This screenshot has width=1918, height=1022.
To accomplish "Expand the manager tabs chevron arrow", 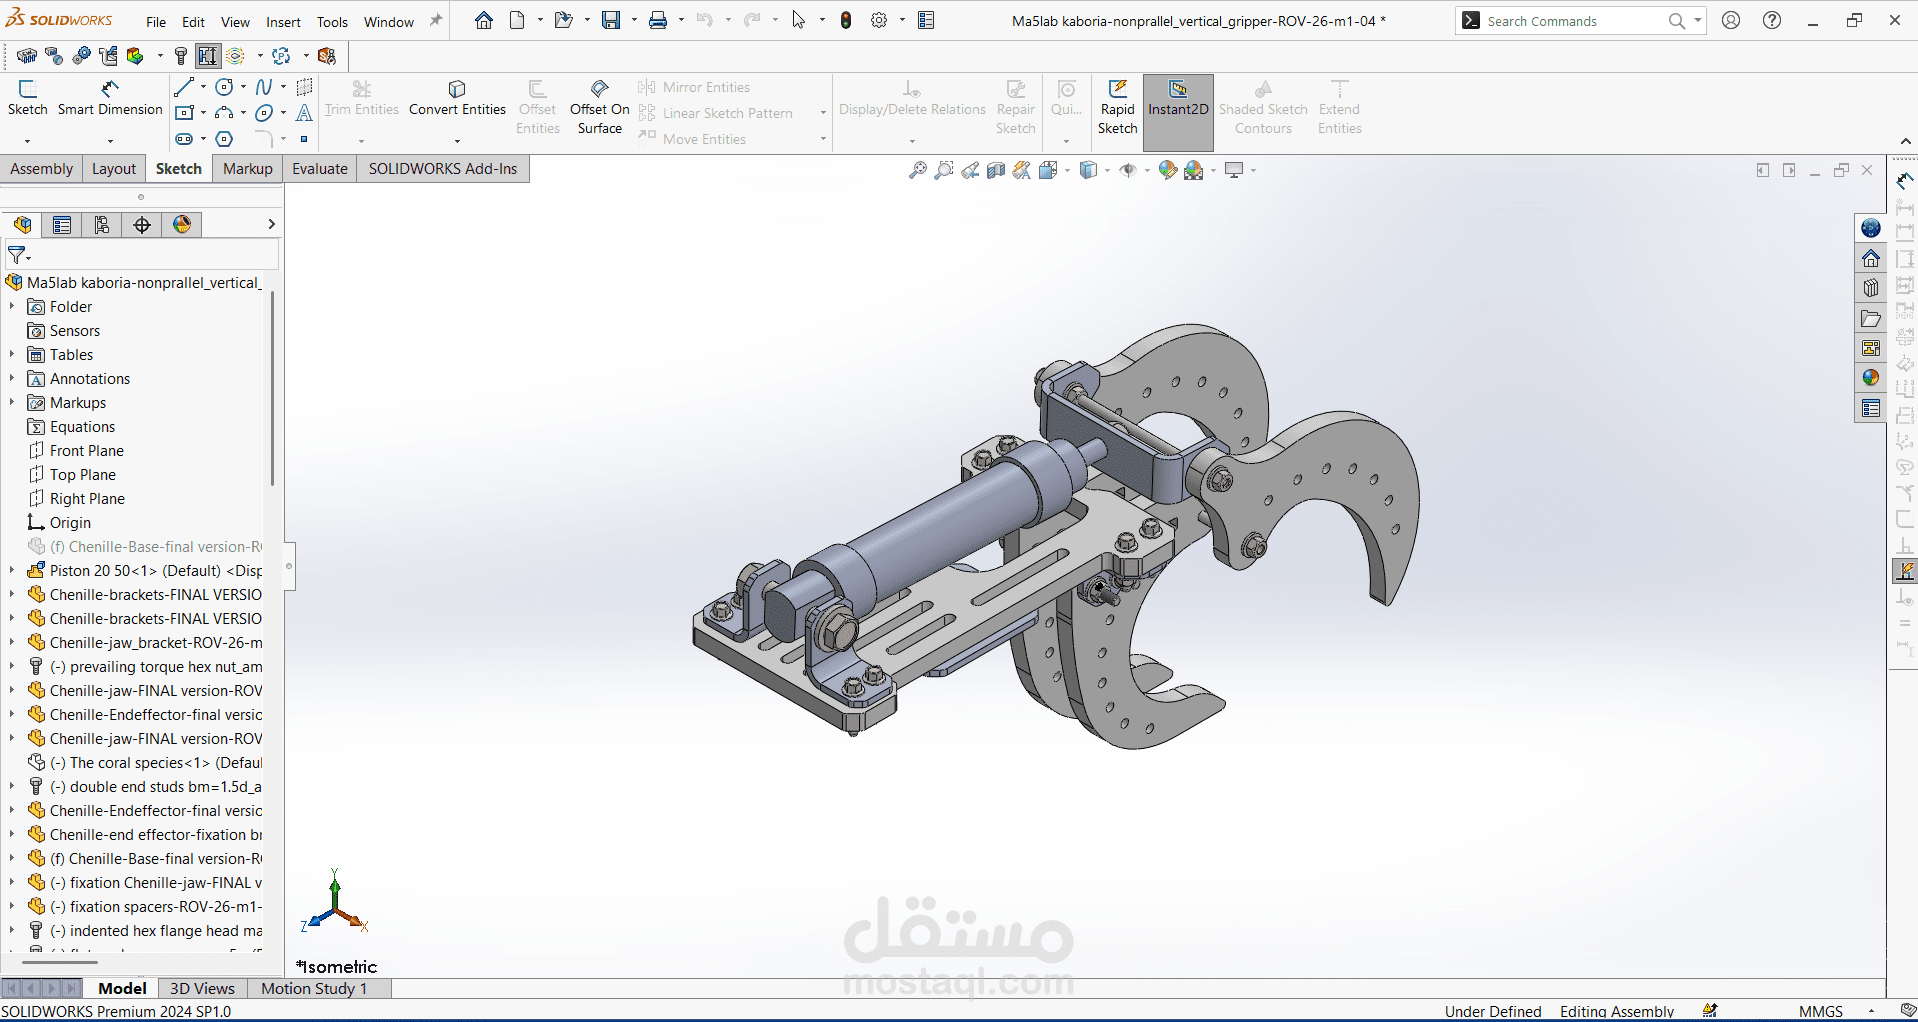I will [271, 225].
